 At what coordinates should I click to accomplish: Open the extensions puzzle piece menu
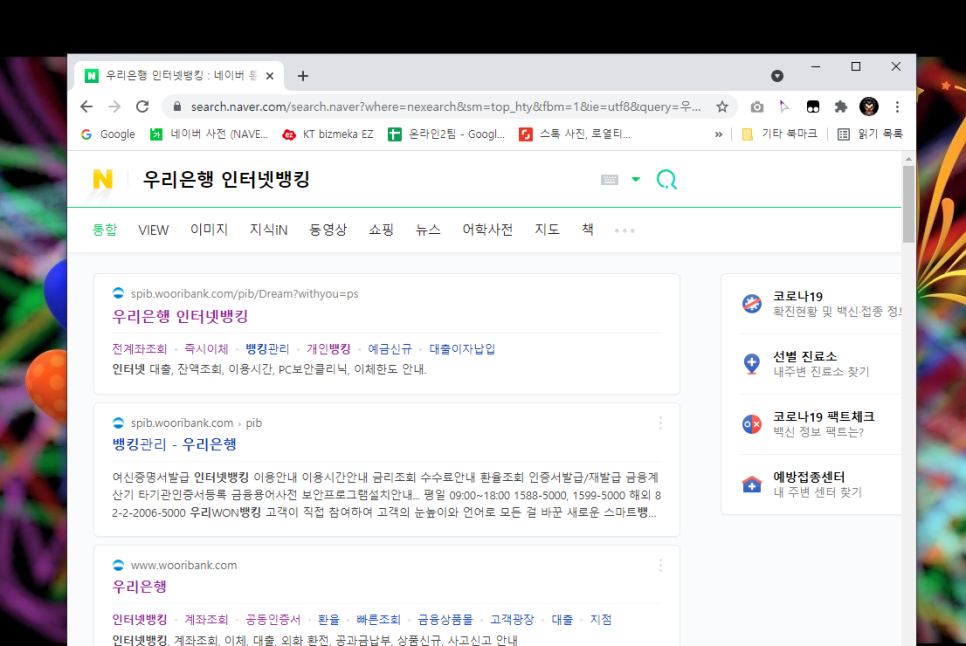click(840, 107)
